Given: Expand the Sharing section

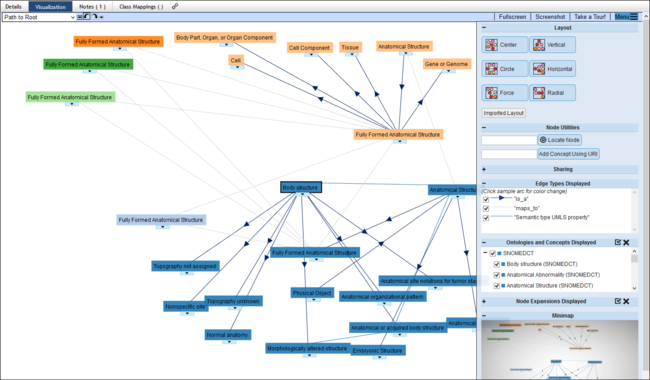Looking at the screenshot, I should click(x=484, y=169).
